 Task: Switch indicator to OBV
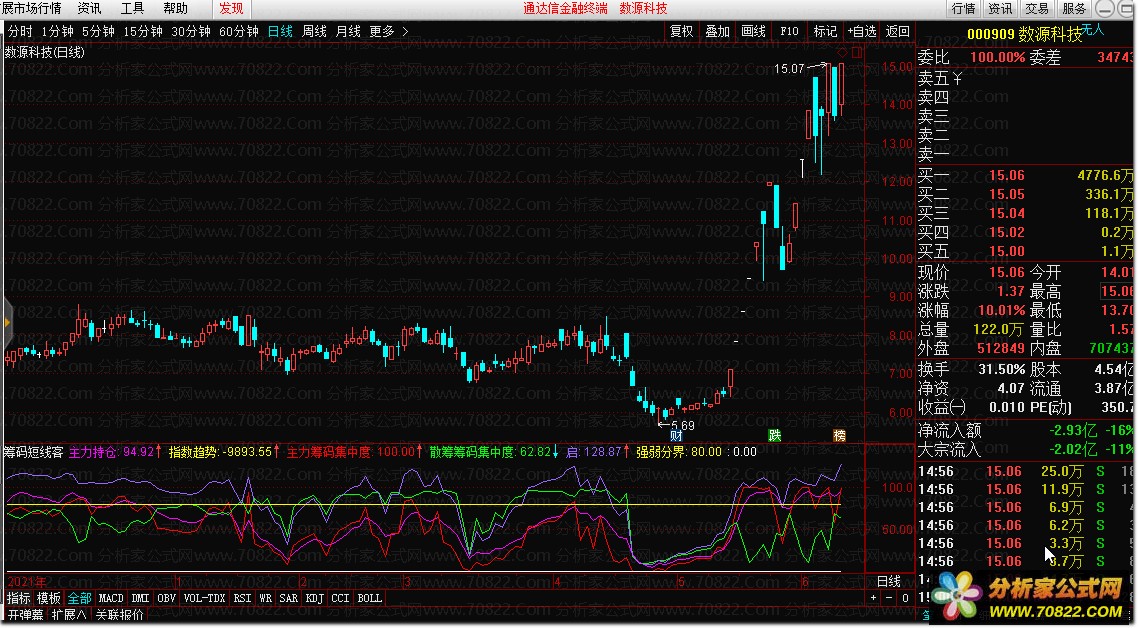pyautogui.click(x=166, y=598)
